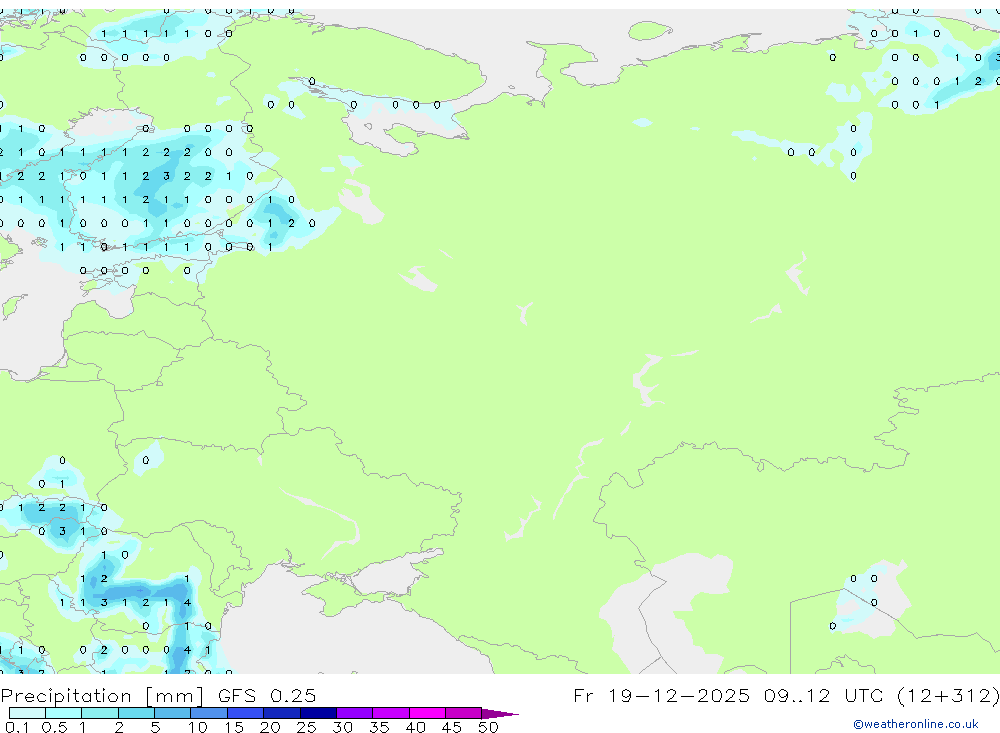Click the '20' legend scale label
The image size is (1000, 733).
(270, 727)
